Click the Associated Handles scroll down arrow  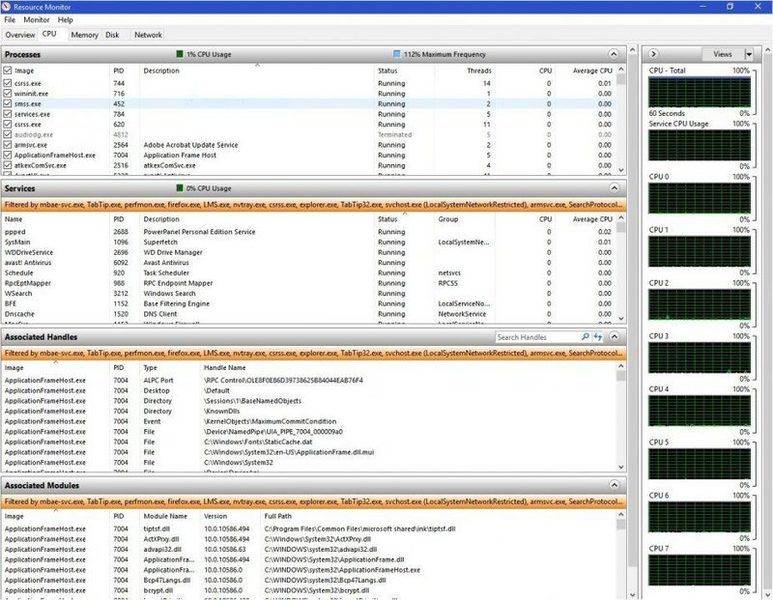click(621, 467)
